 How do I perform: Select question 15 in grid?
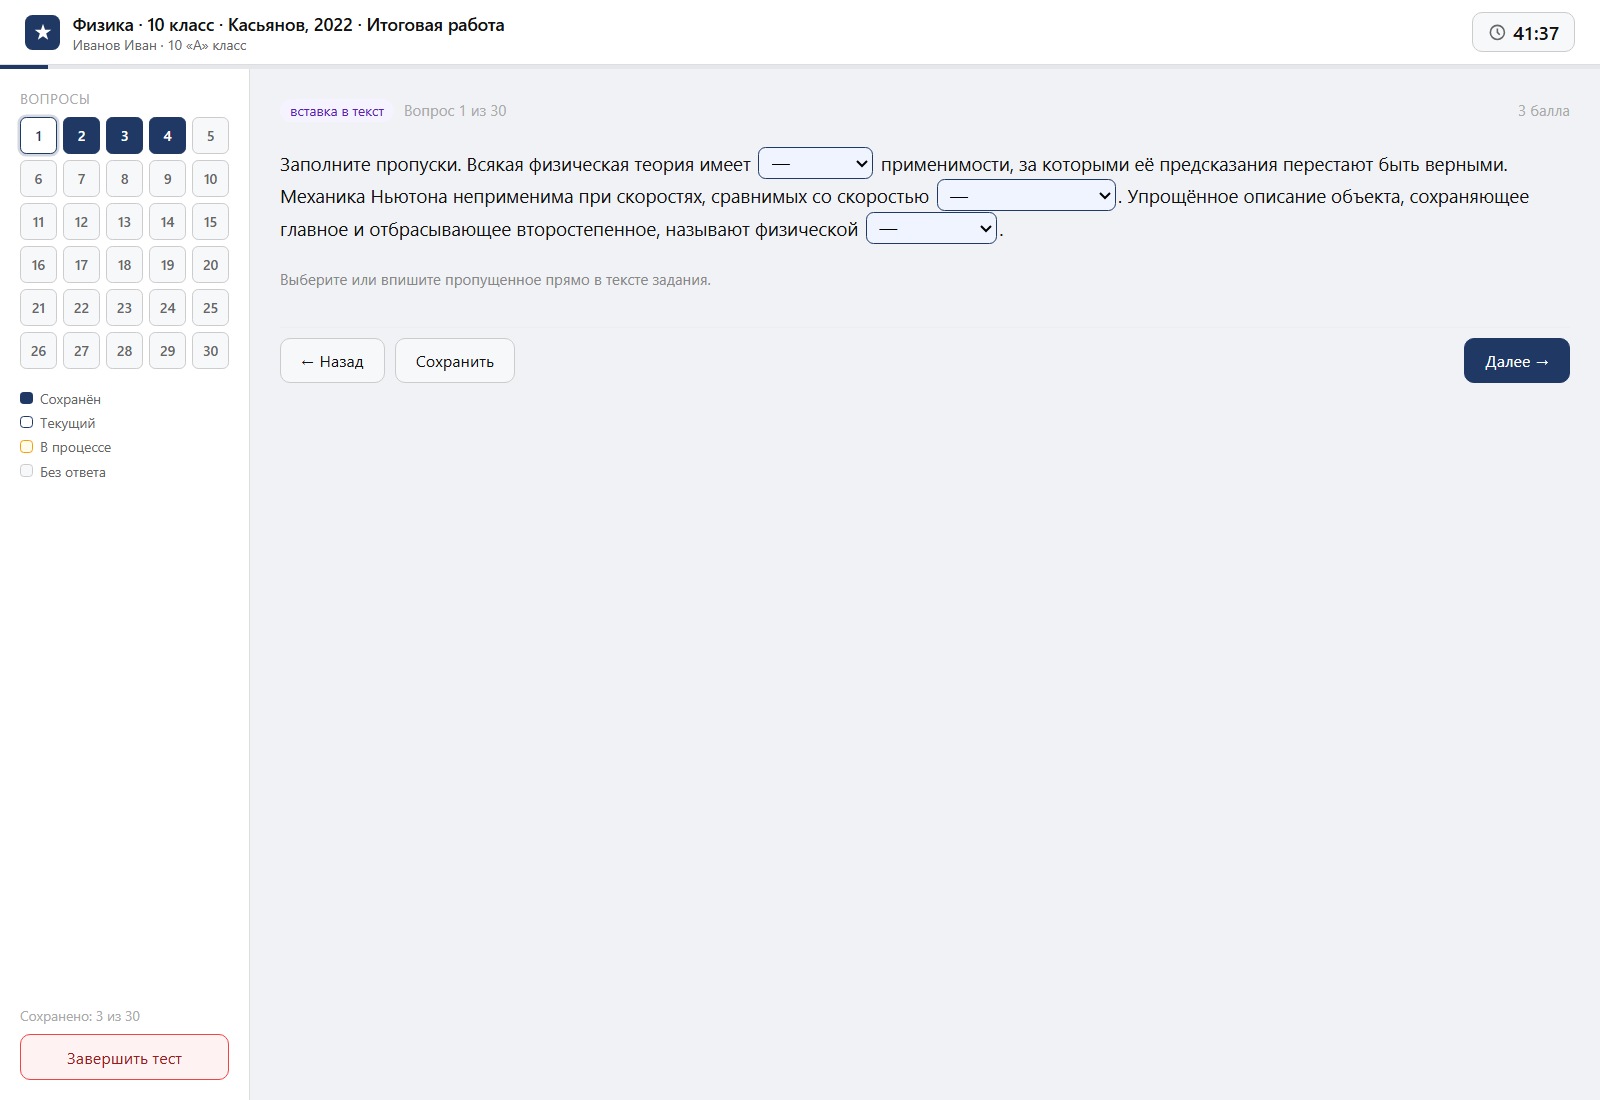pos(210,222)
